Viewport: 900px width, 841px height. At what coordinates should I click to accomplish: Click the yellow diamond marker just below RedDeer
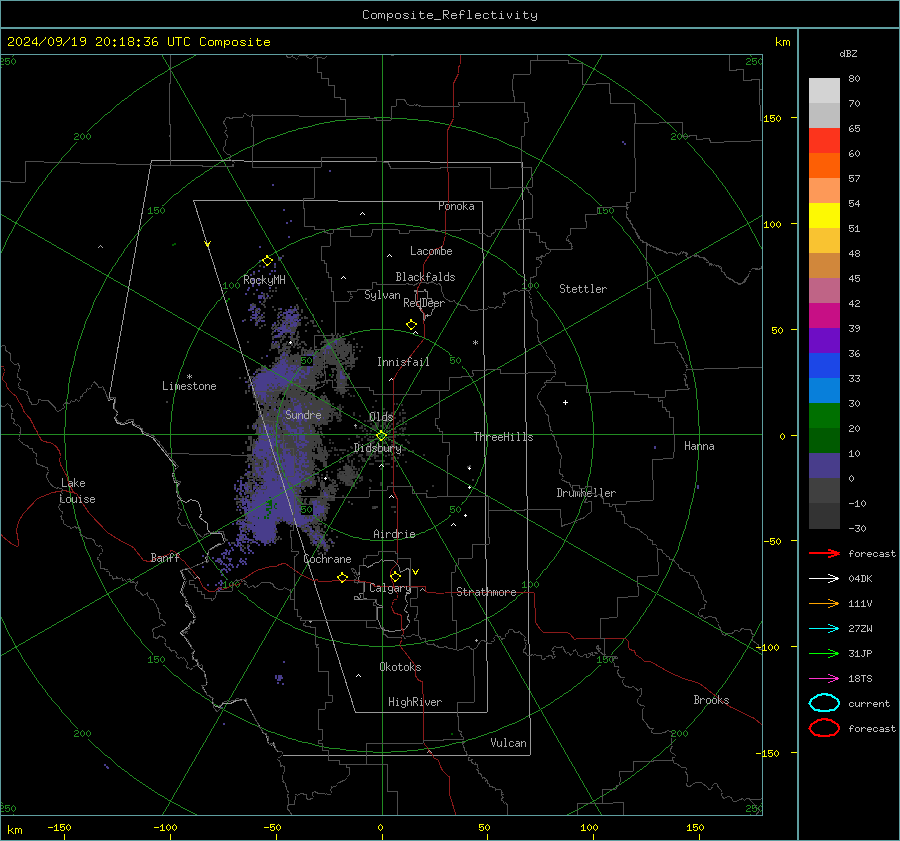click(411, 325)
